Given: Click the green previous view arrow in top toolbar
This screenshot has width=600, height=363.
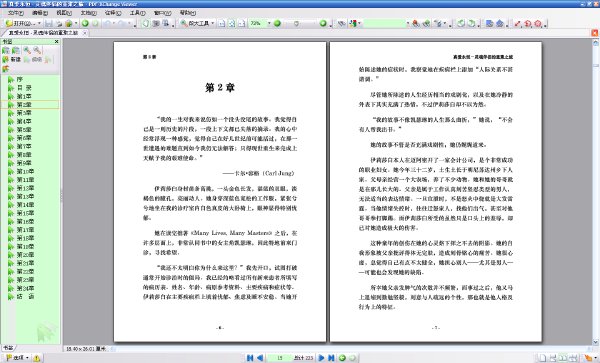Looking at the screenshot, I should [x=85, y=23].
